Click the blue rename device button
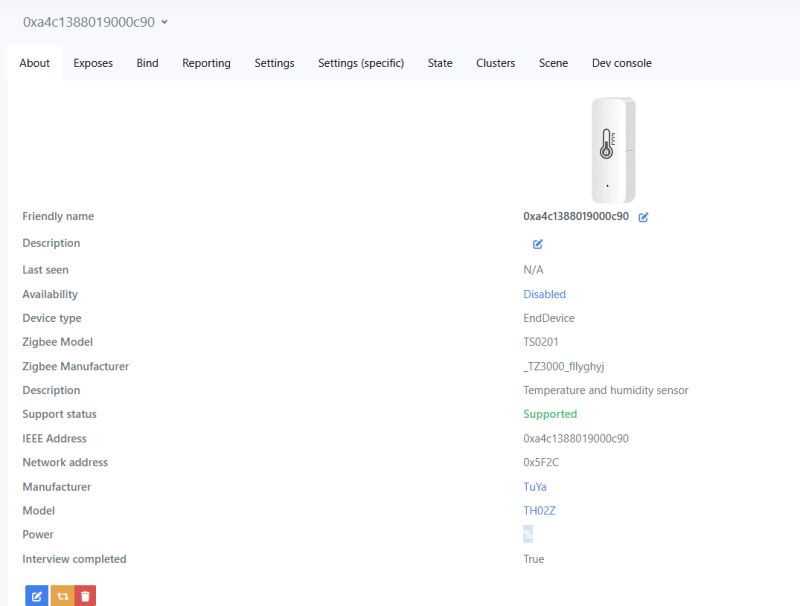The height and width of the screenshot is (606, 800). [x=36, y=596]
